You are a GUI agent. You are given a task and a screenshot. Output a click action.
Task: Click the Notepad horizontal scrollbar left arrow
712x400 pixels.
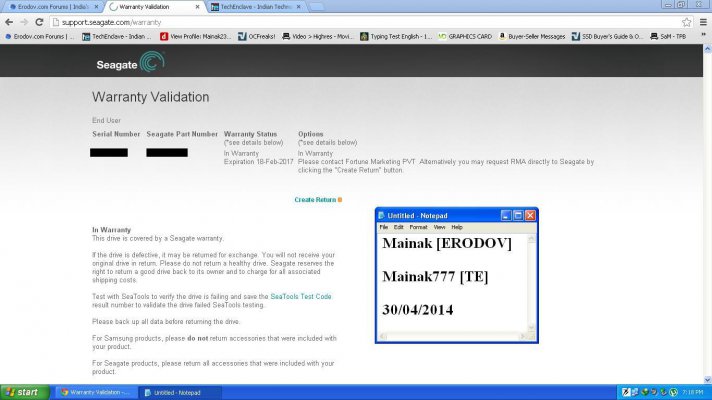pyautogui.click(x=383, y=336)
